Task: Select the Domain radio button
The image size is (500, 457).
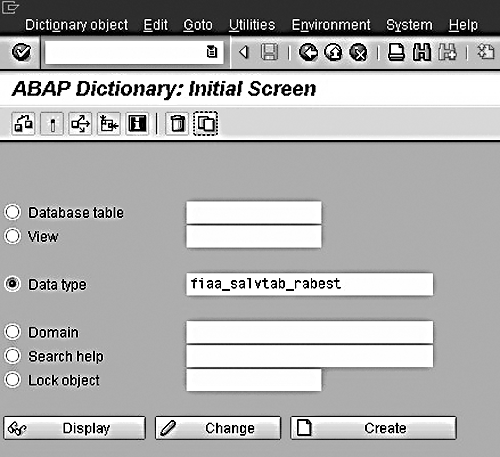Action: point(12,332)
